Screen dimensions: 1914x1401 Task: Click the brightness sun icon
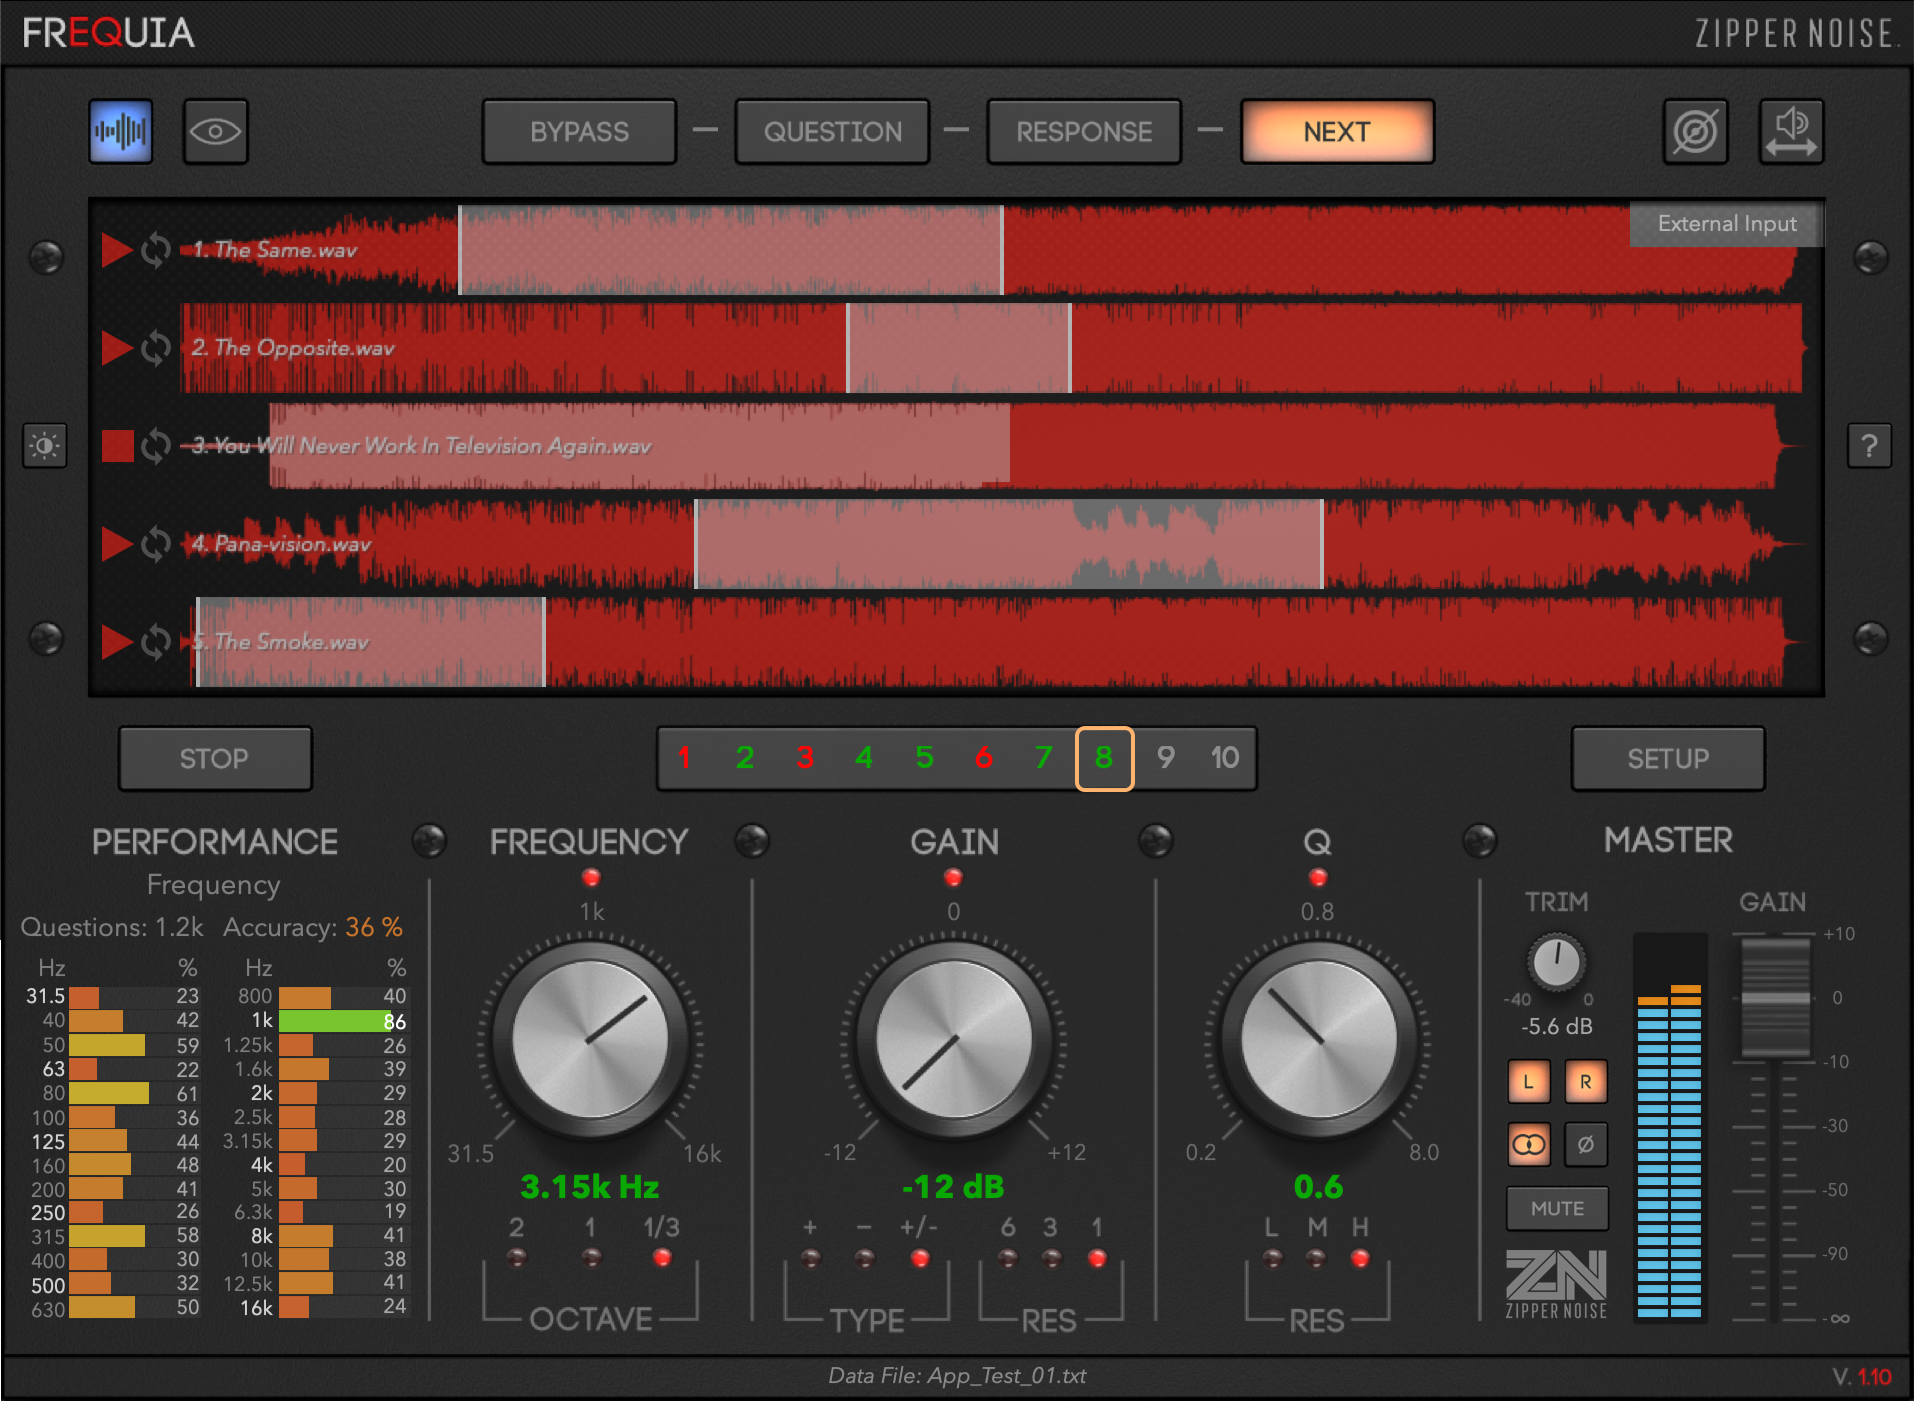45,446
